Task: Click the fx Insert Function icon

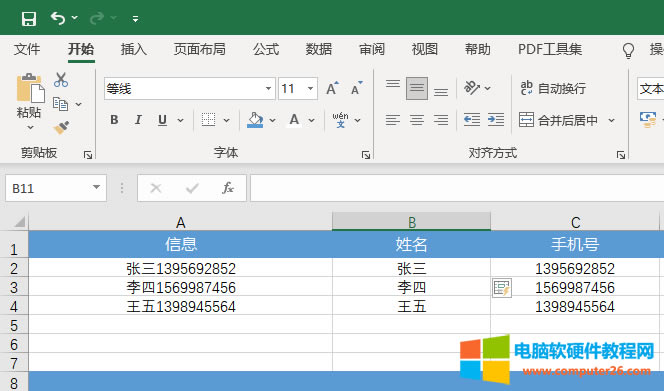Action: 228,188
